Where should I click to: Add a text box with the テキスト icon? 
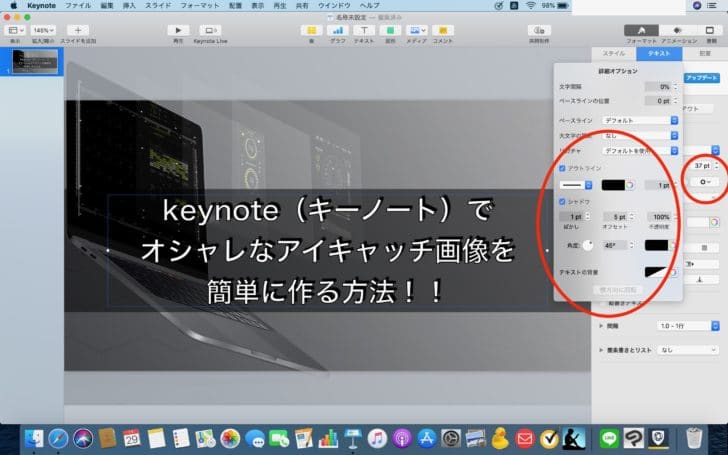364,30
